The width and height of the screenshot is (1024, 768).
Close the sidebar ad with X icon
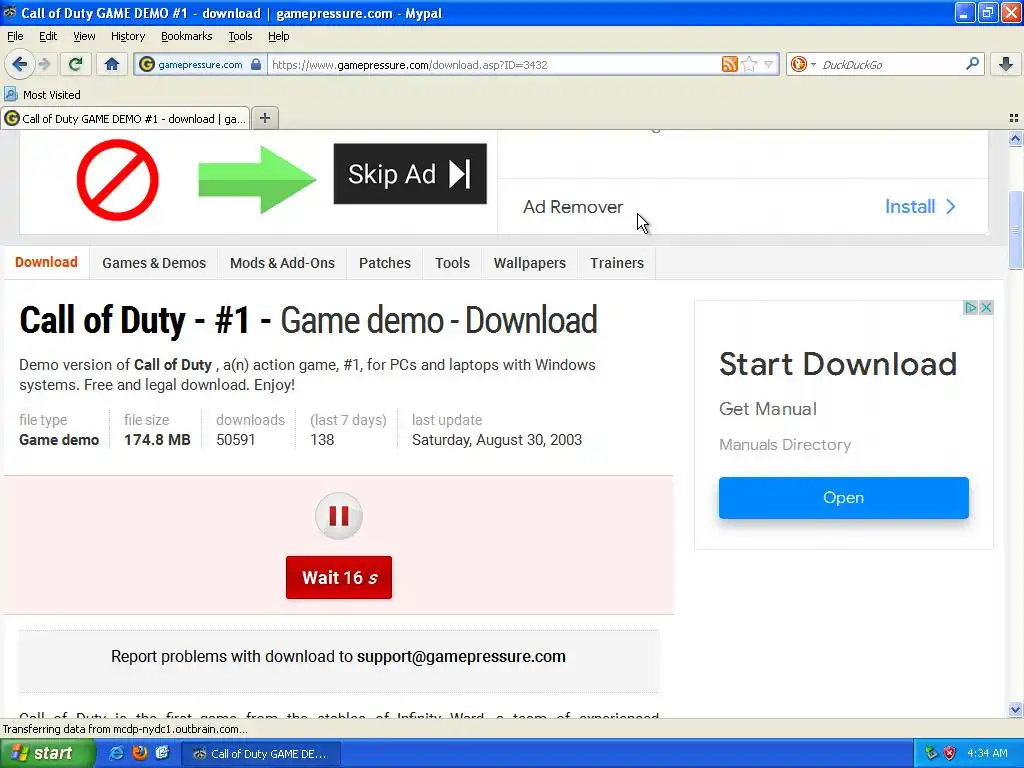[x=986, y=308]
